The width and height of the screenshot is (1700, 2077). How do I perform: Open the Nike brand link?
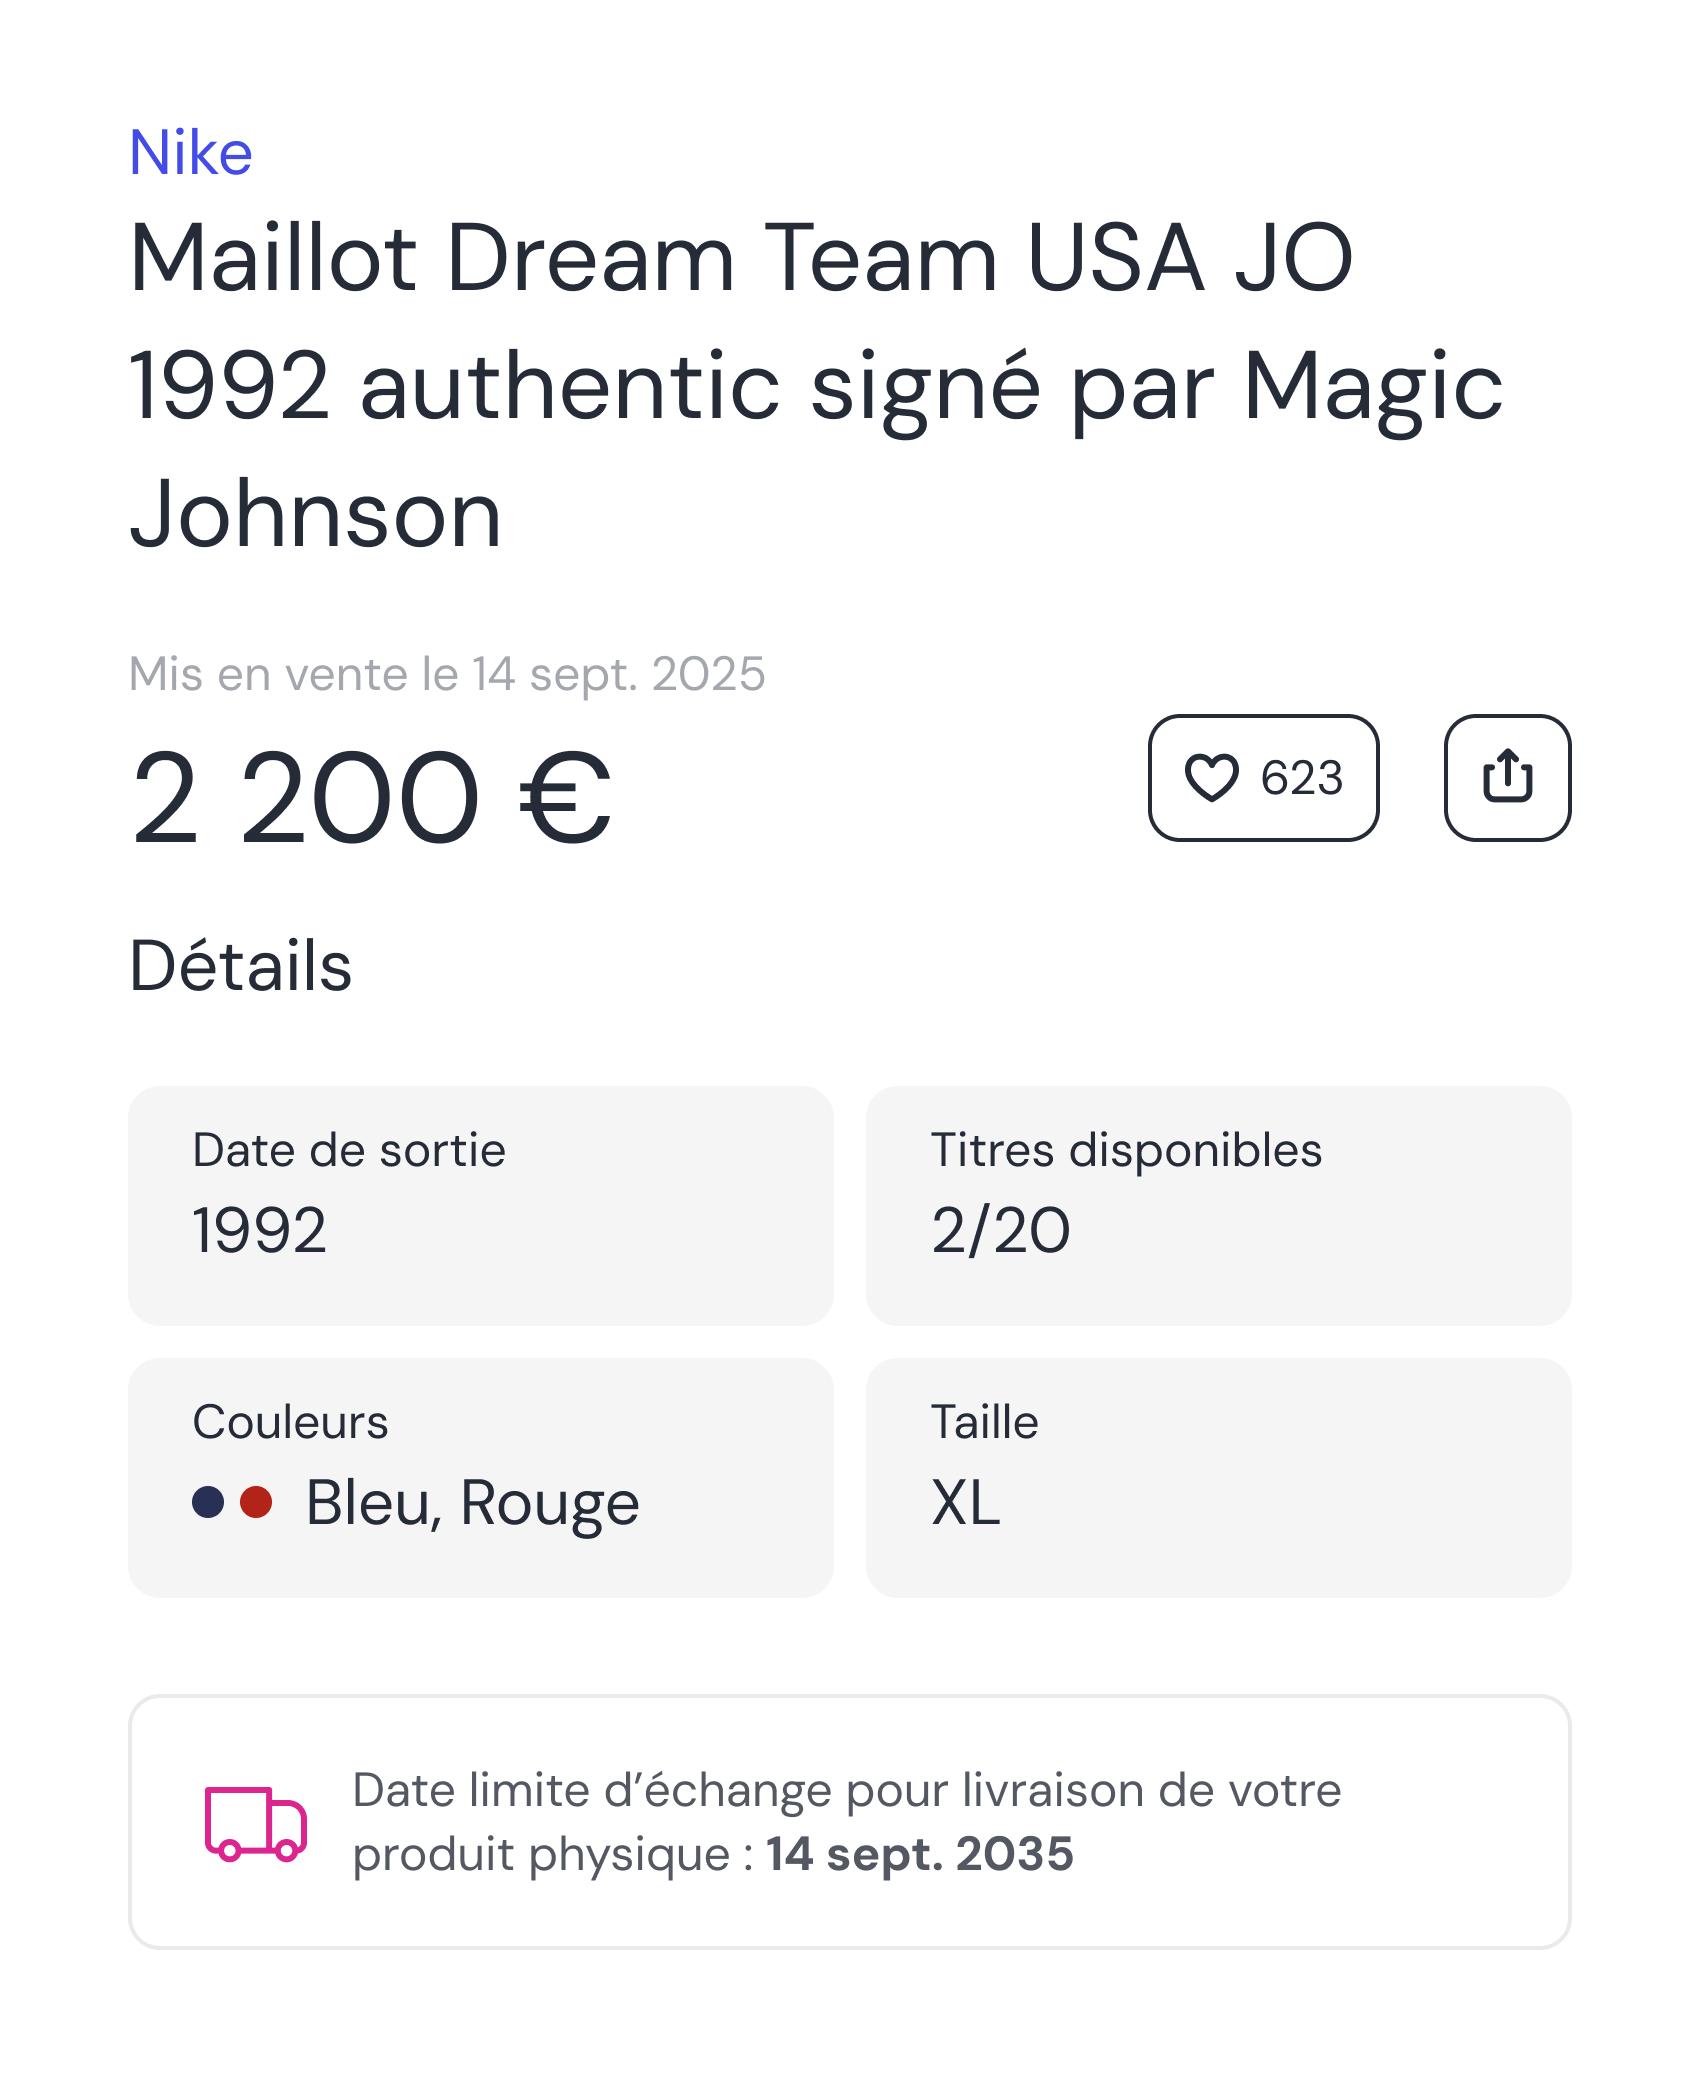tap(191, 153)
